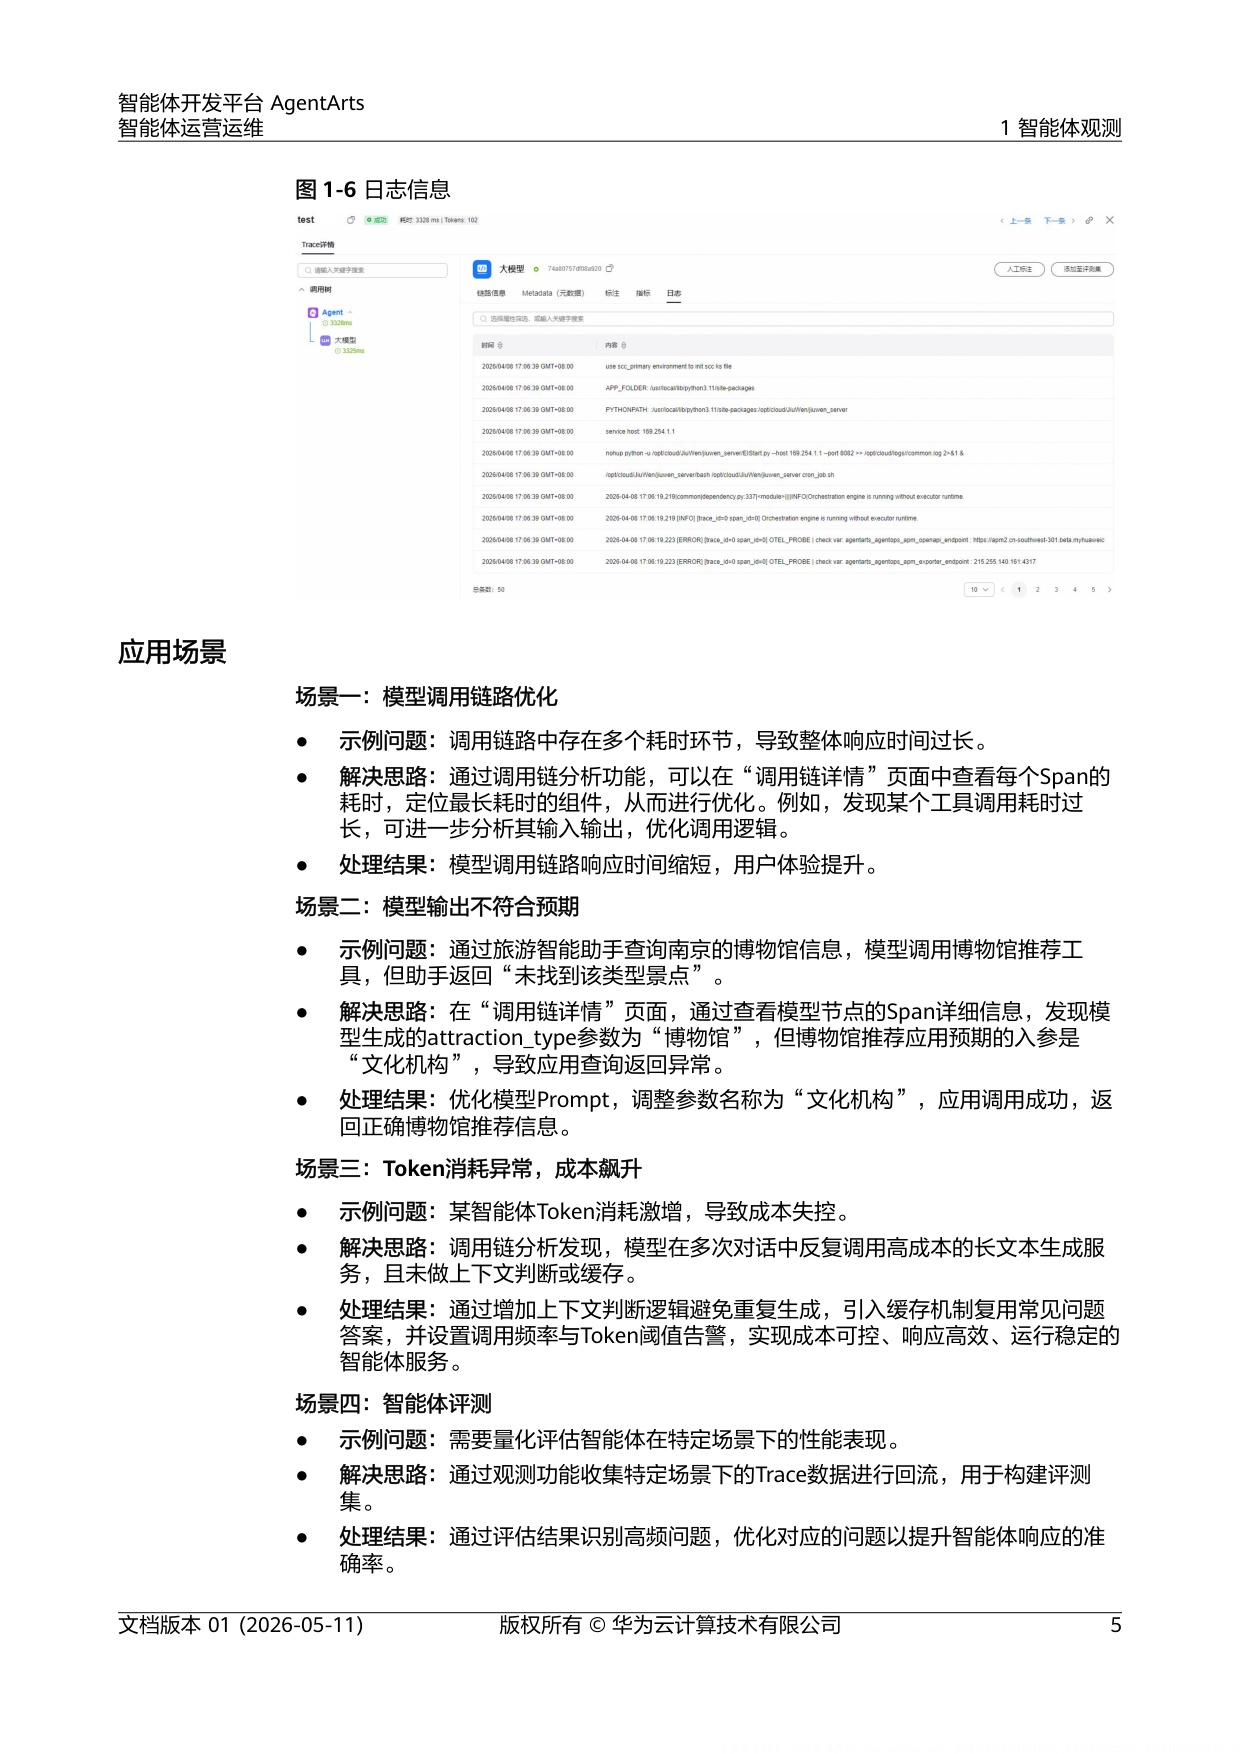Click the log row mentioning cron_job.sh
1241x1754 pixels.
pyautogui.click(x=793, y=475)
